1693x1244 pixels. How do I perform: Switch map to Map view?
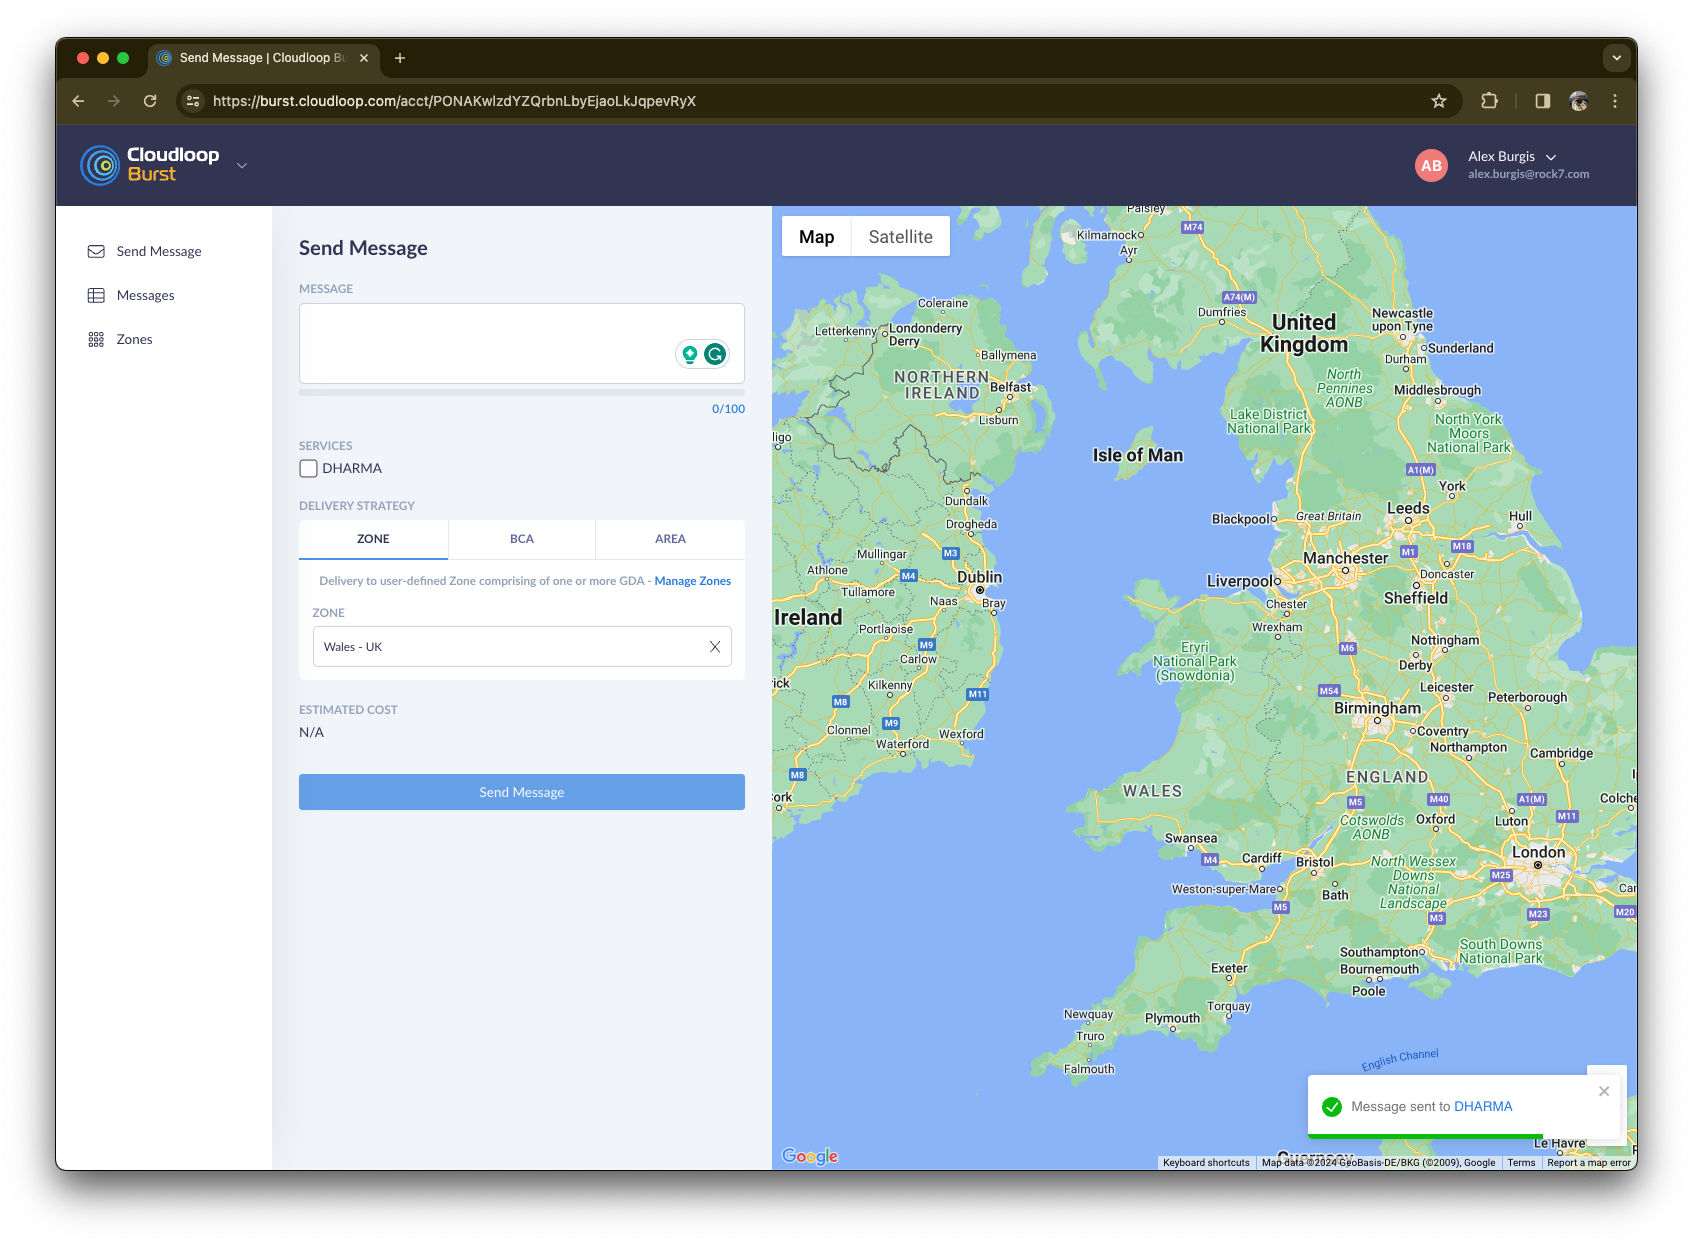tap(816, 237)
